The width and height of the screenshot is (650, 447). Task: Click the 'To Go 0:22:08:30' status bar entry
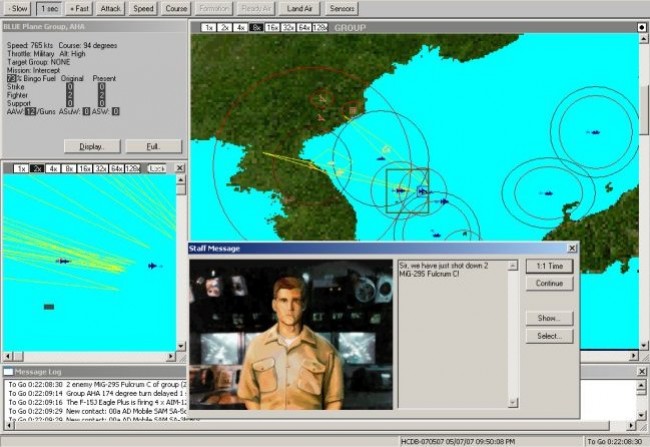pyautogui.click(x=615, y=442)
